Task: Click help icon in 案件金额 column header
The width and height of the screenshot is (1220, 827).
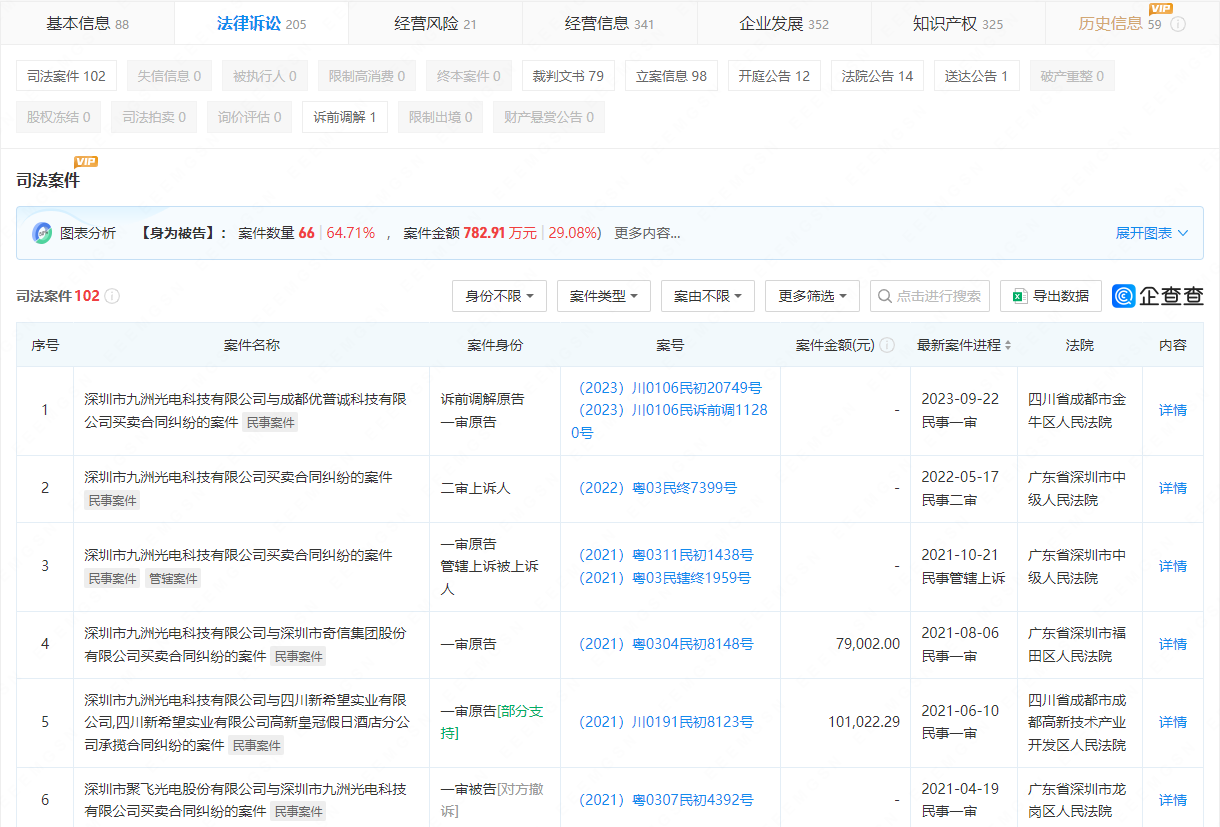Action: pyautogui.click(x=885, y=345)
